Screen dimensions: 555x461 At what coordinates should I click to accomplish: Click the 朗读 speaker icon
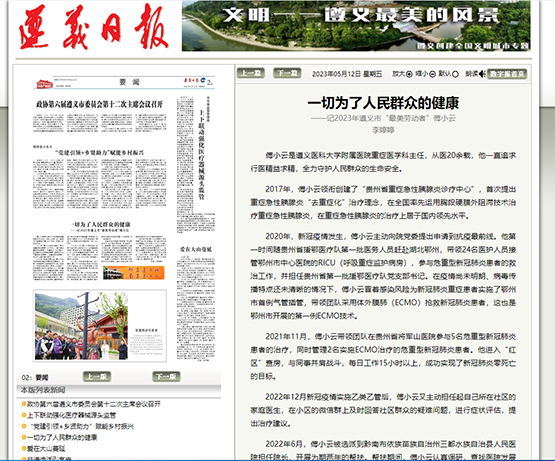pyautogui.click(x=482, y=74)
